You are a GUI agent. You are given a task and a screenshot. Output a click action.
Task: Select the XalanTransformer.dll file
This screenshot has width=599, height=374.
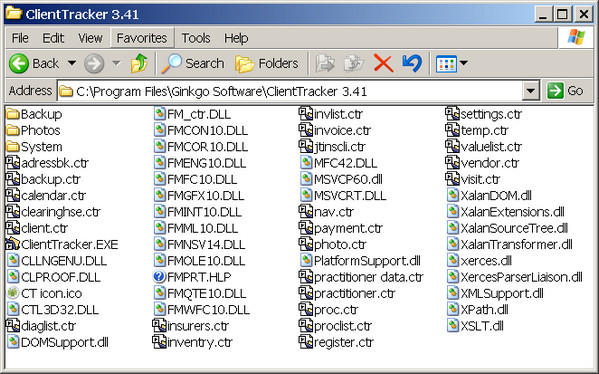(x=510, y=244)
